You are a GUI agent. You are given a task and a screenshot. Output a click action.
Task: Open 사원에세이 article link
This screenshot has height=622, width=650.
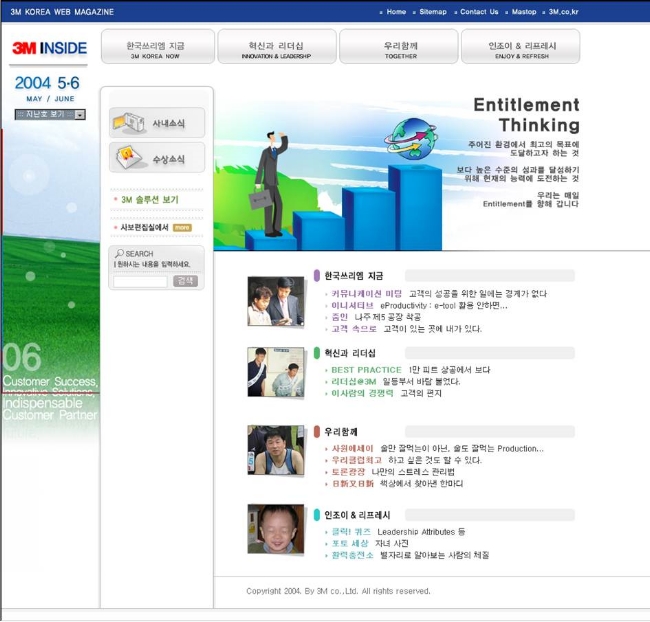(437, 448)
